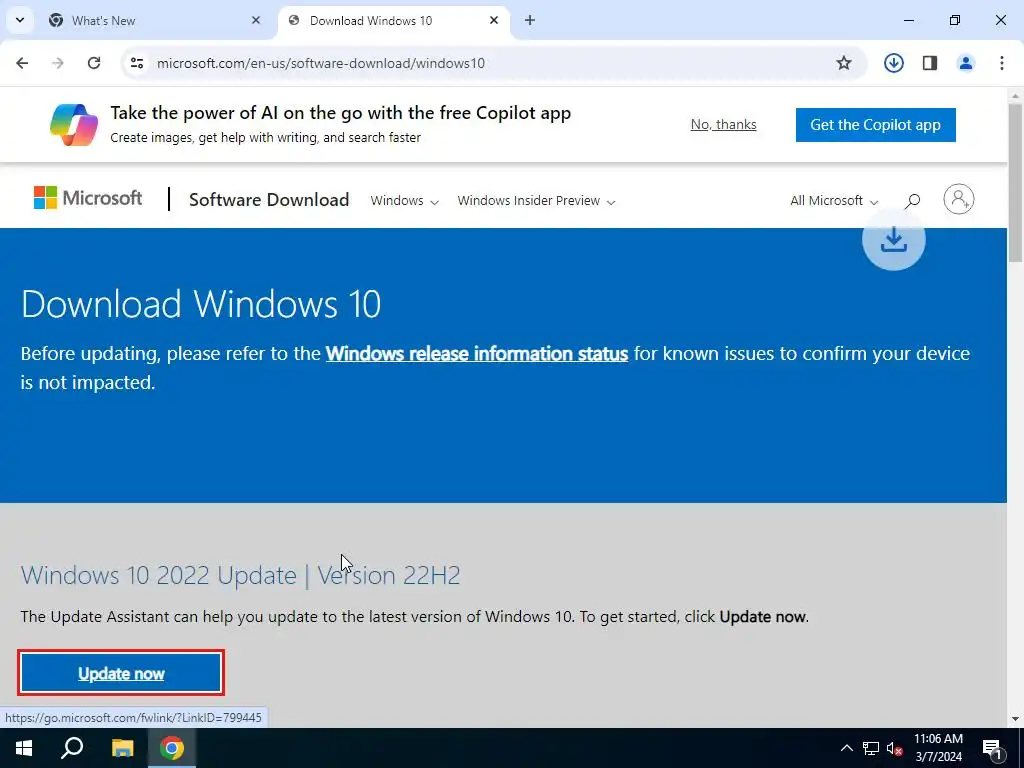This screenshot has height=768, width=1024.
Task: Close the What's New tab
Action: pyautogui.click(x=256, y=20)
